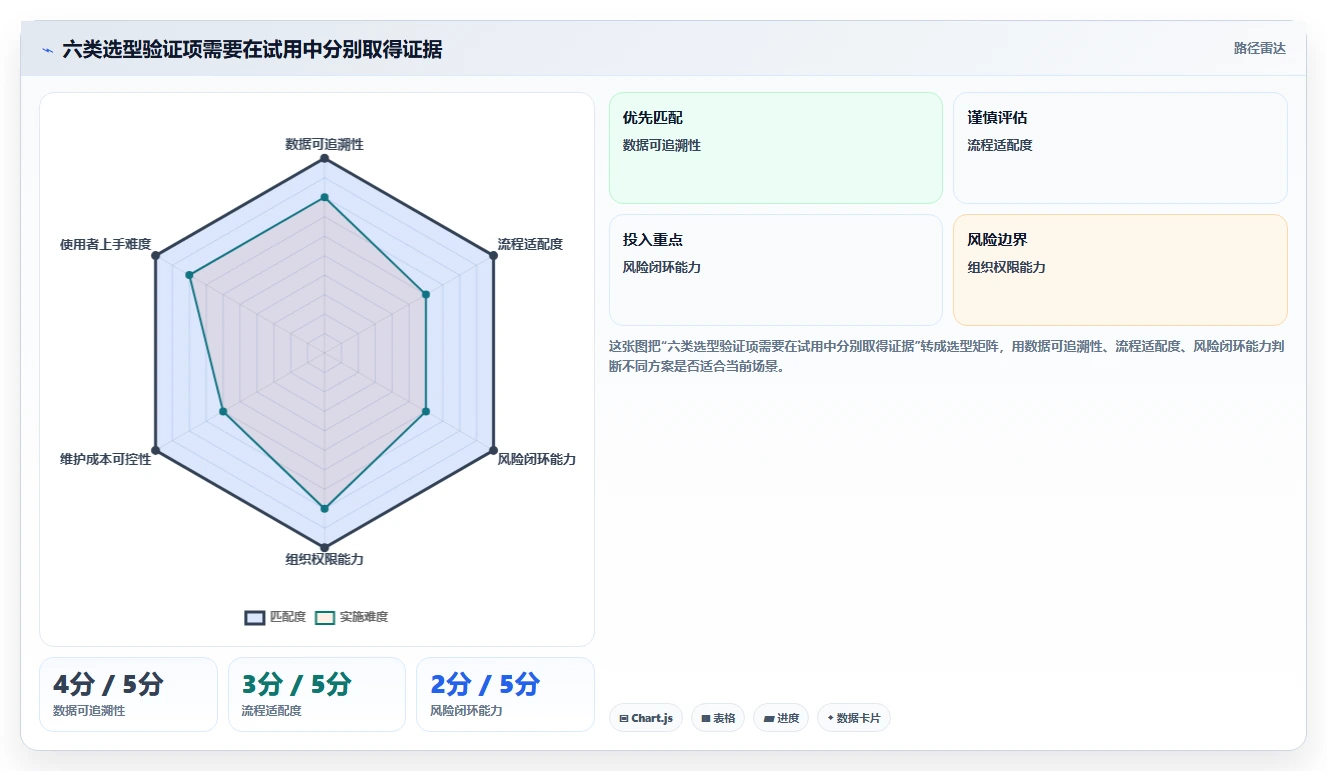The image size is (1327, 771).
Task: Click the page title 六类选型验证项
Action: pos(252,50)
